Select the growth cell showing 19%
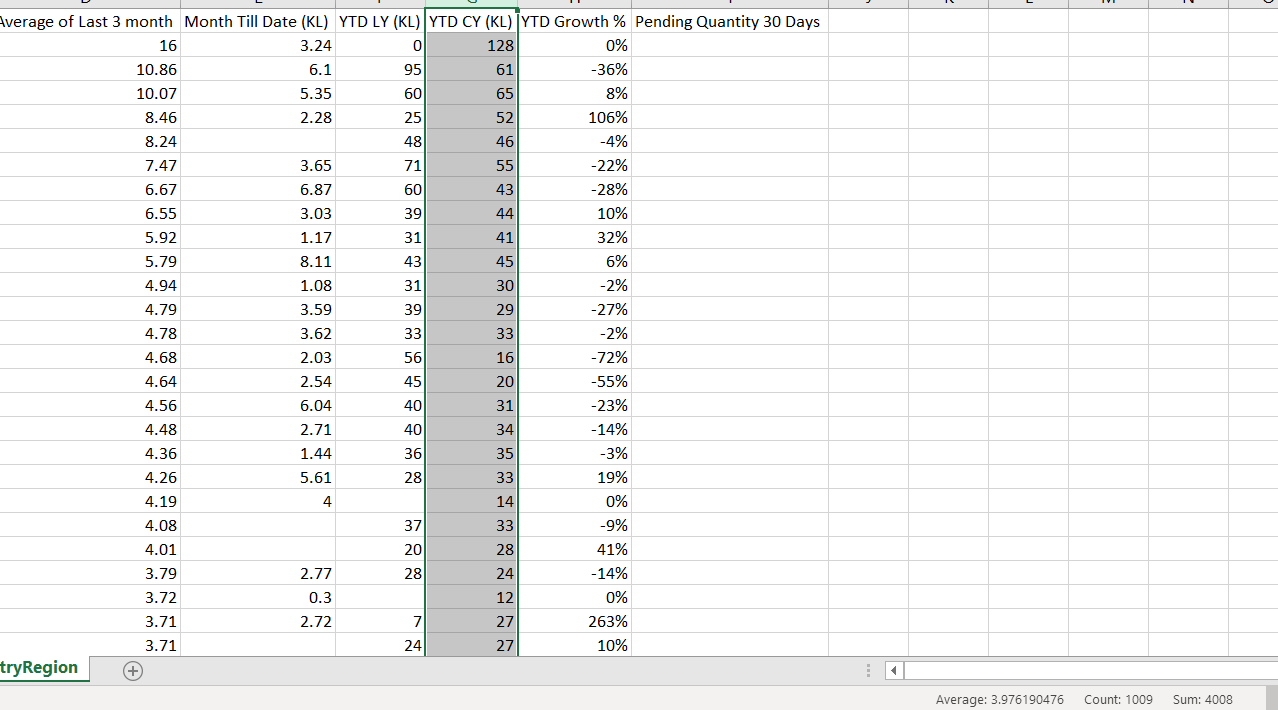This screenshot has width=1278, height=710. coord(574,477)
